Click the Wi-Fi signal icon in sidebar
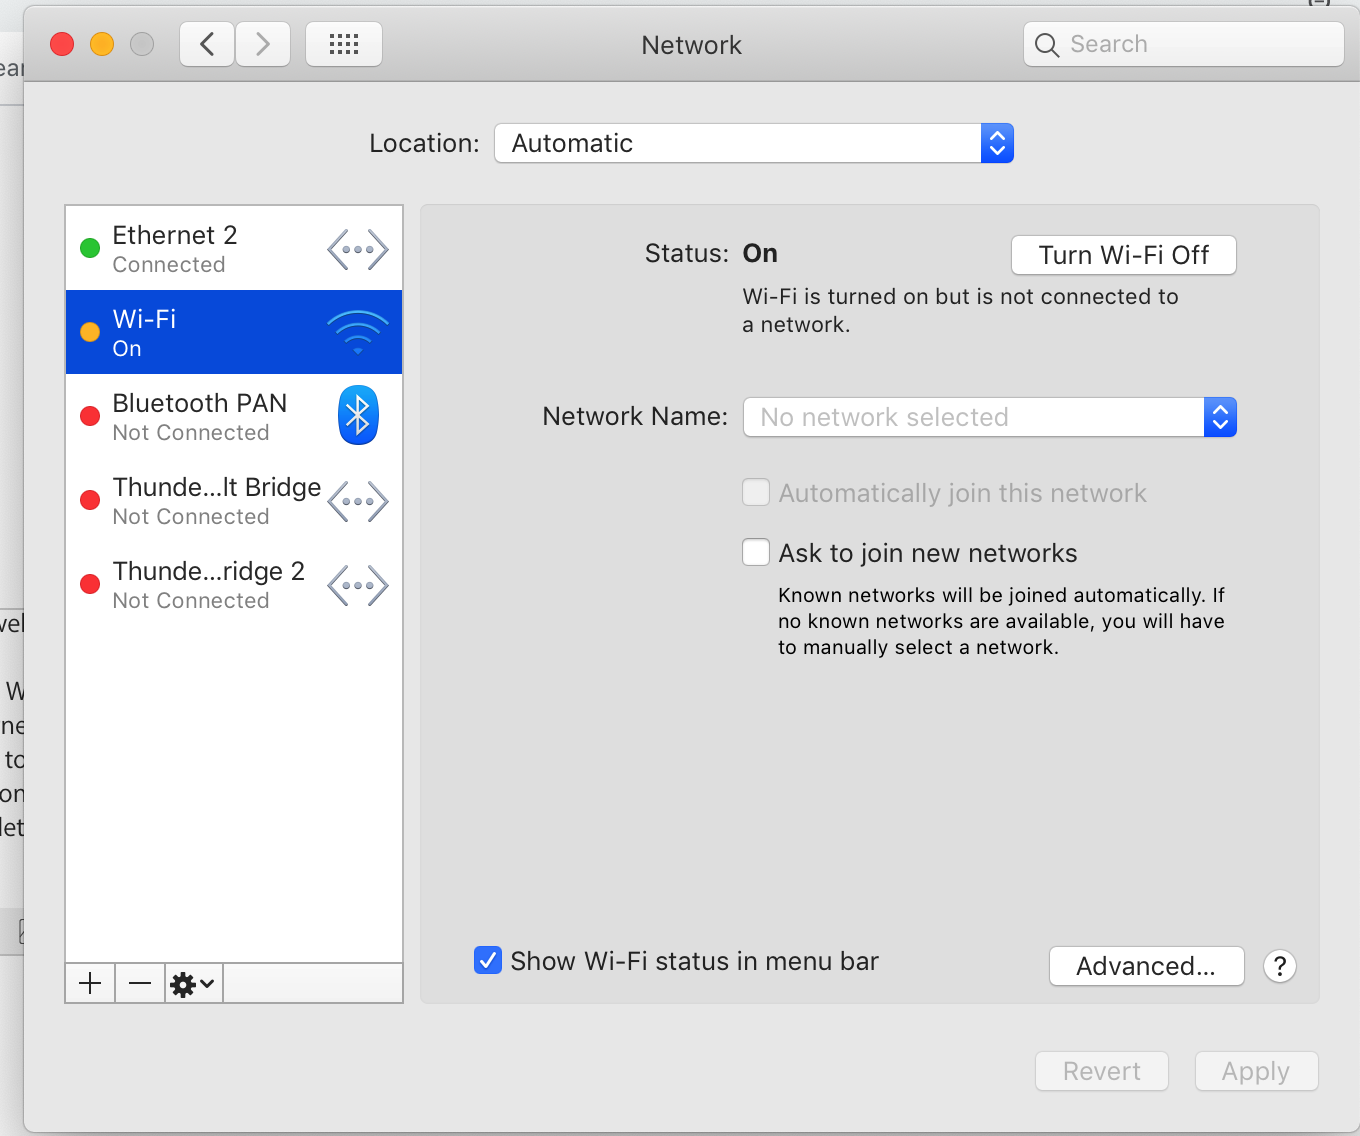 (x=358, y=333)
